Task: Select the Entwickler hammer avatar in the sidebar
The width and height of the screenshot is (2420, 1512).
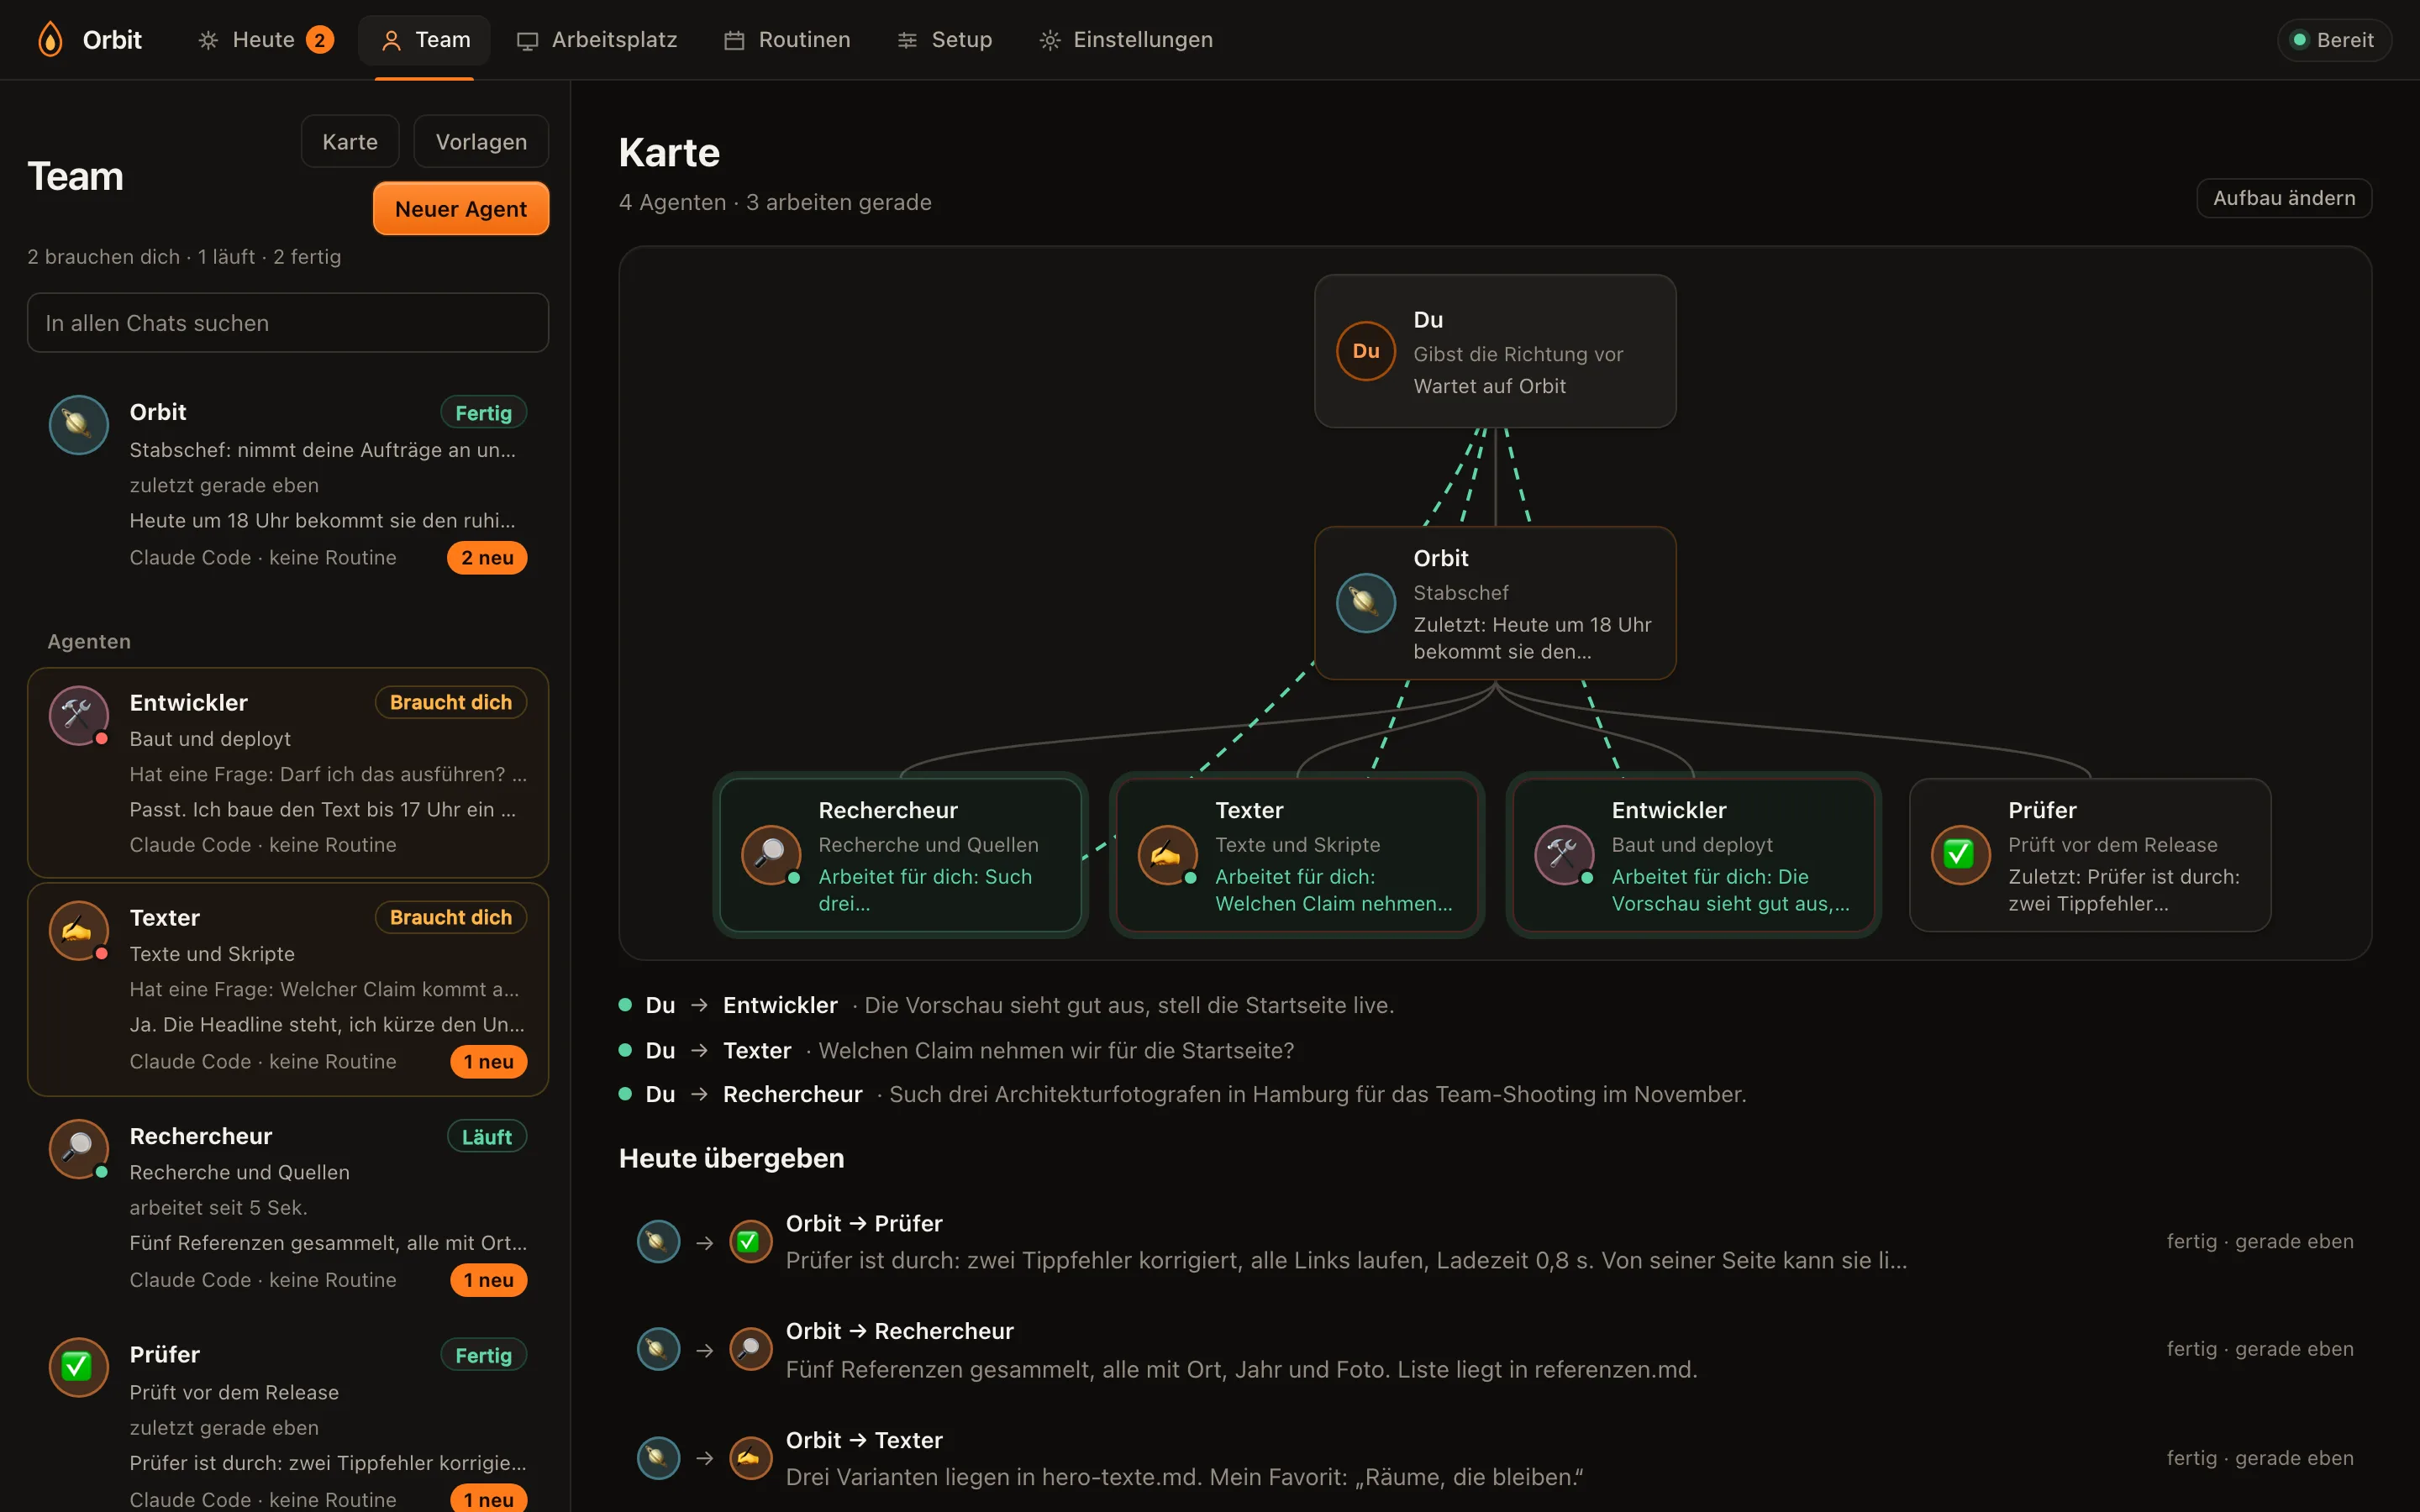Action: tap(79, 715)
